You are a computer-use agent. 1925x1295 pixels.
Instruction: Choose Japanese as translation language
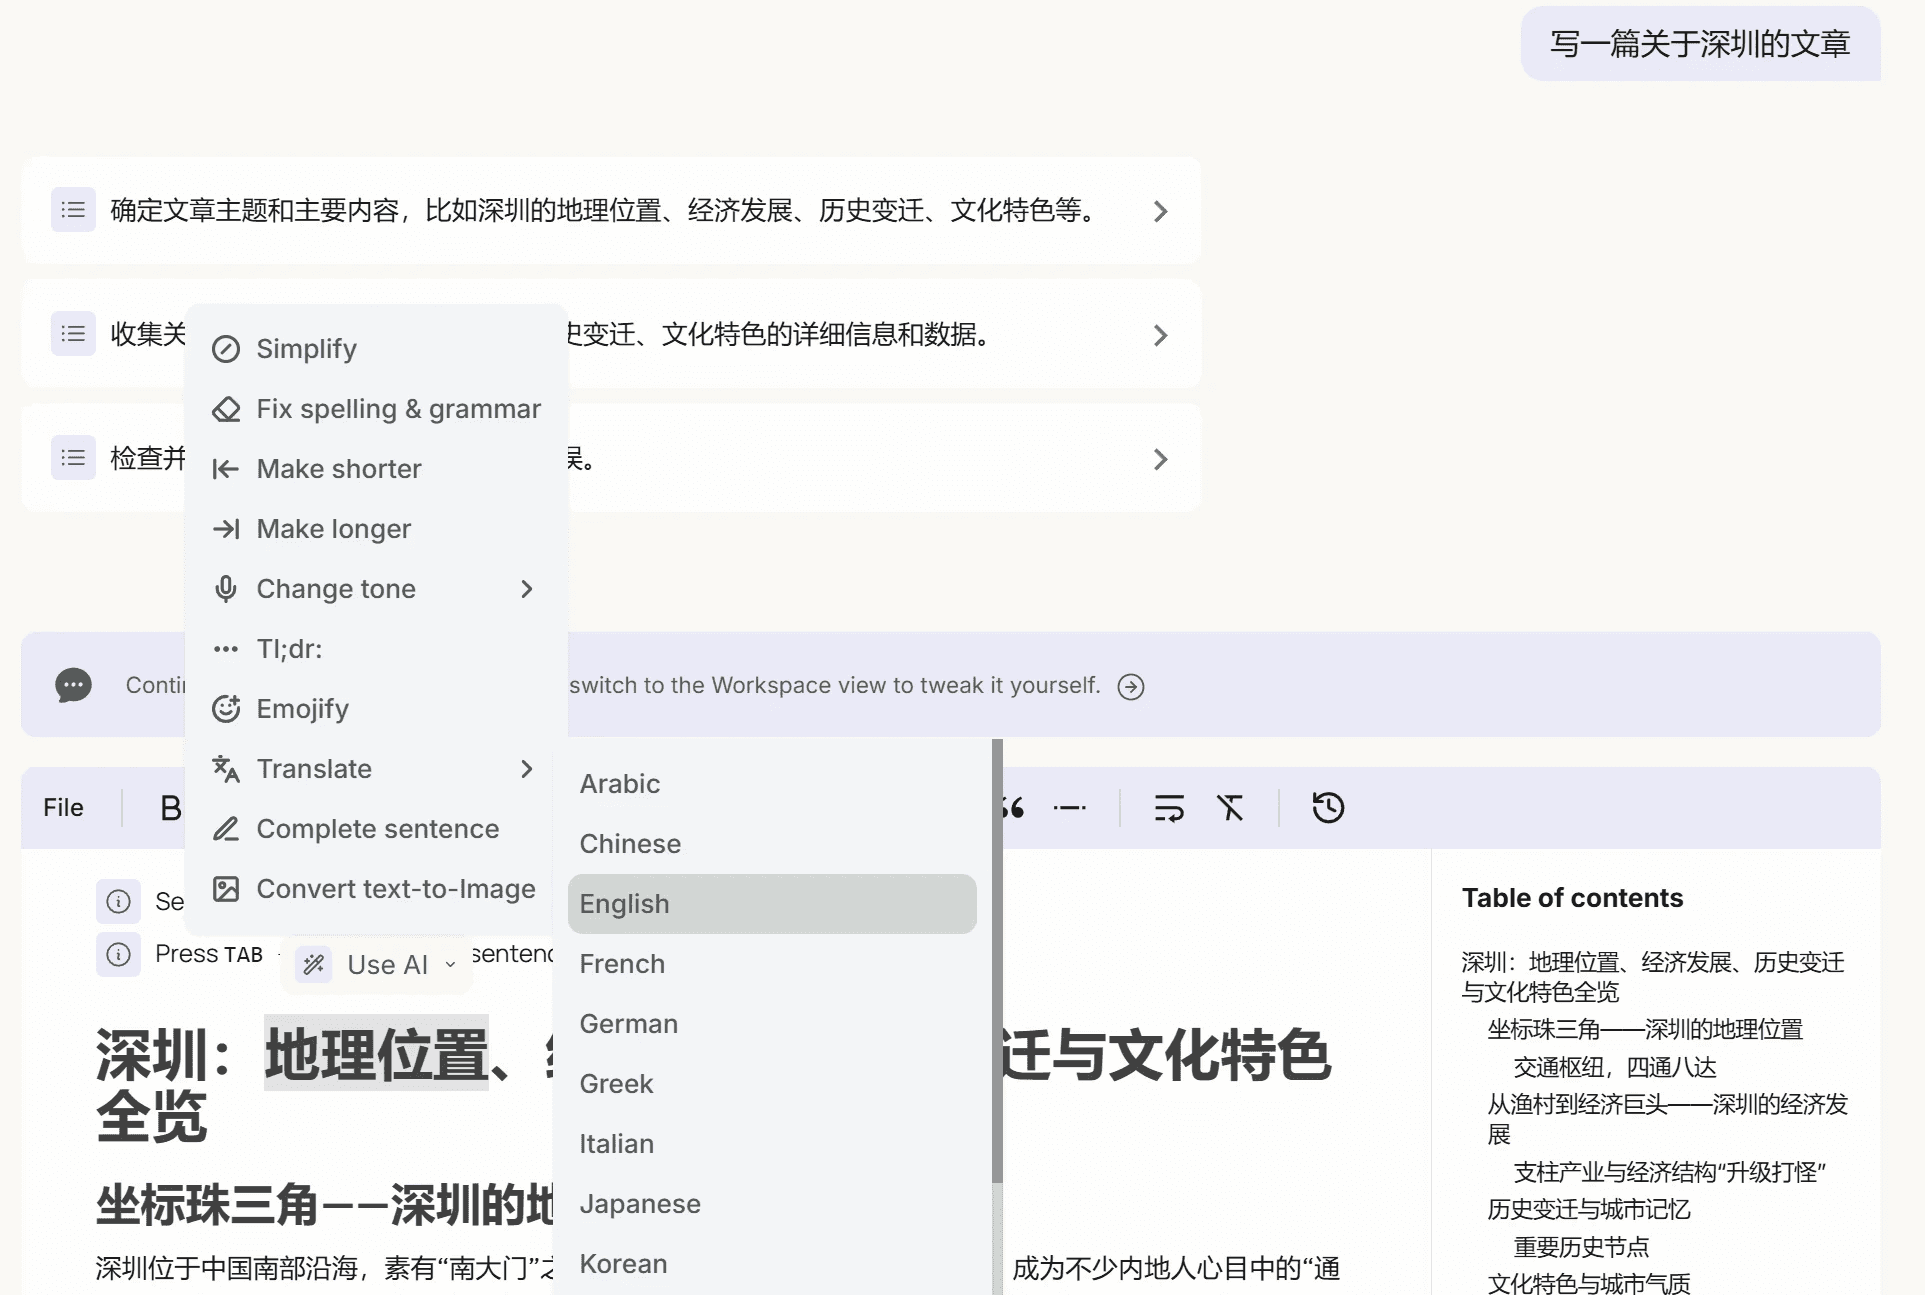point(640,1204)
